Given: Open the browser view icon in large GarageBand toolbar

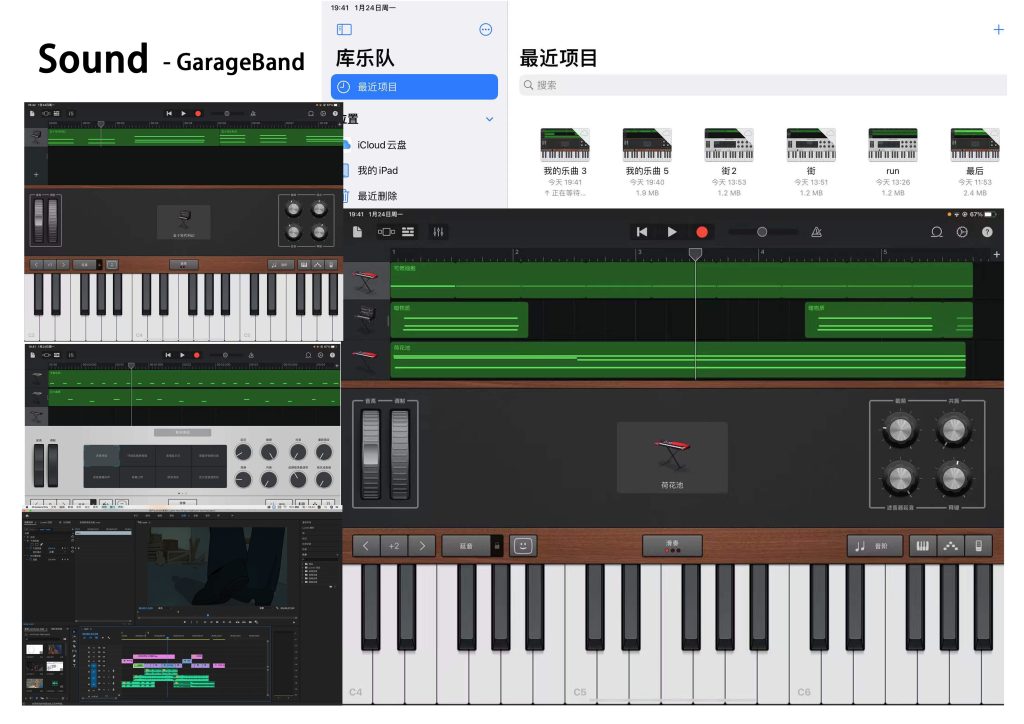Looking at the screenshot, I should [386, 232].
